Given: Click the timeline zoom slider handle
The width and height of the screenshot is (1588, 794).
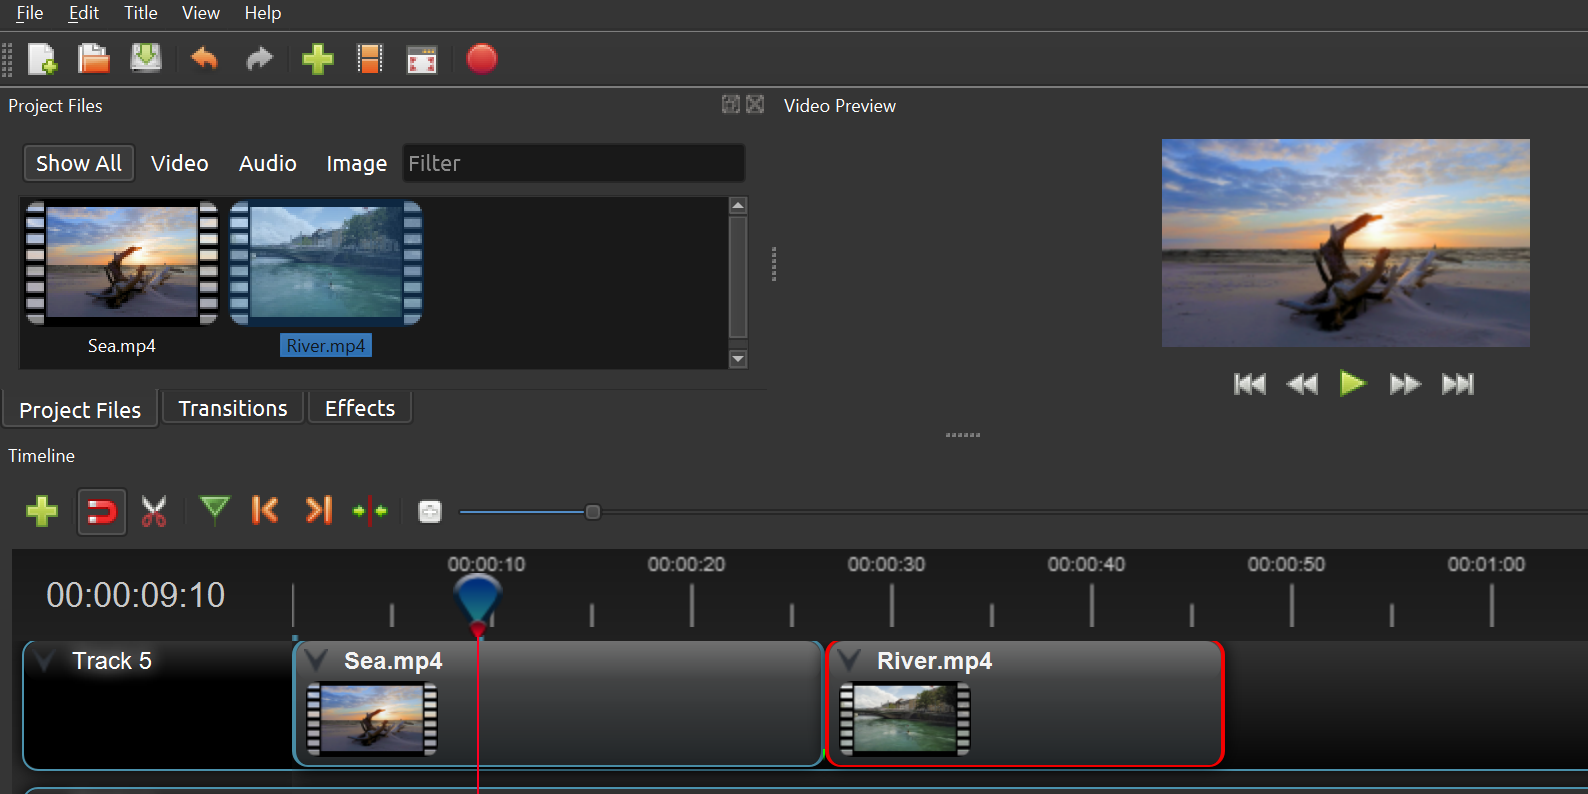Looking at the screenshot, I should pyautogui.click(x=593, y=512).
